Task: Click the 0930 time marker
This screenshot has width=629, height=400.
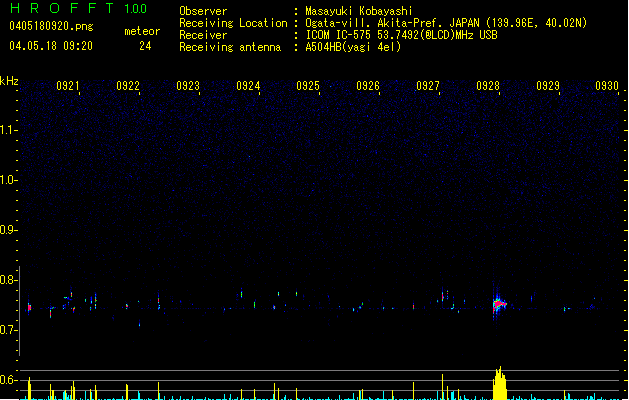Action: [x=607, y=86]
